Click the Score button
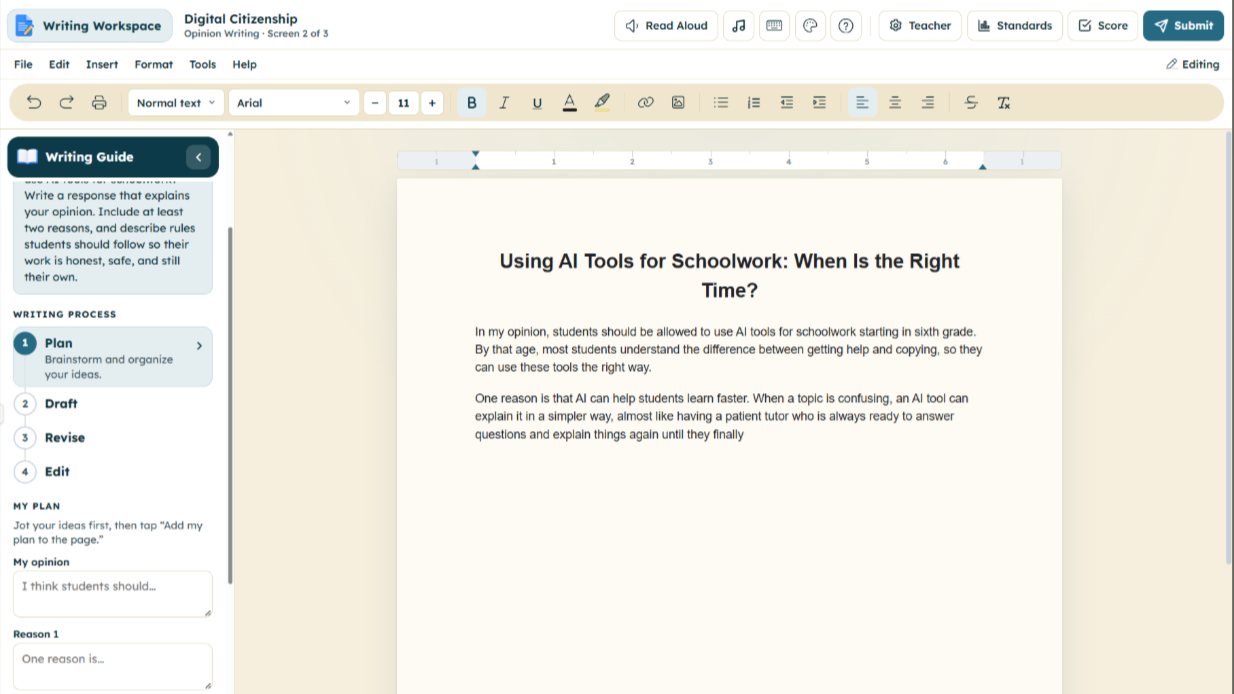The image size is (1234, 694). (1103, 26)
